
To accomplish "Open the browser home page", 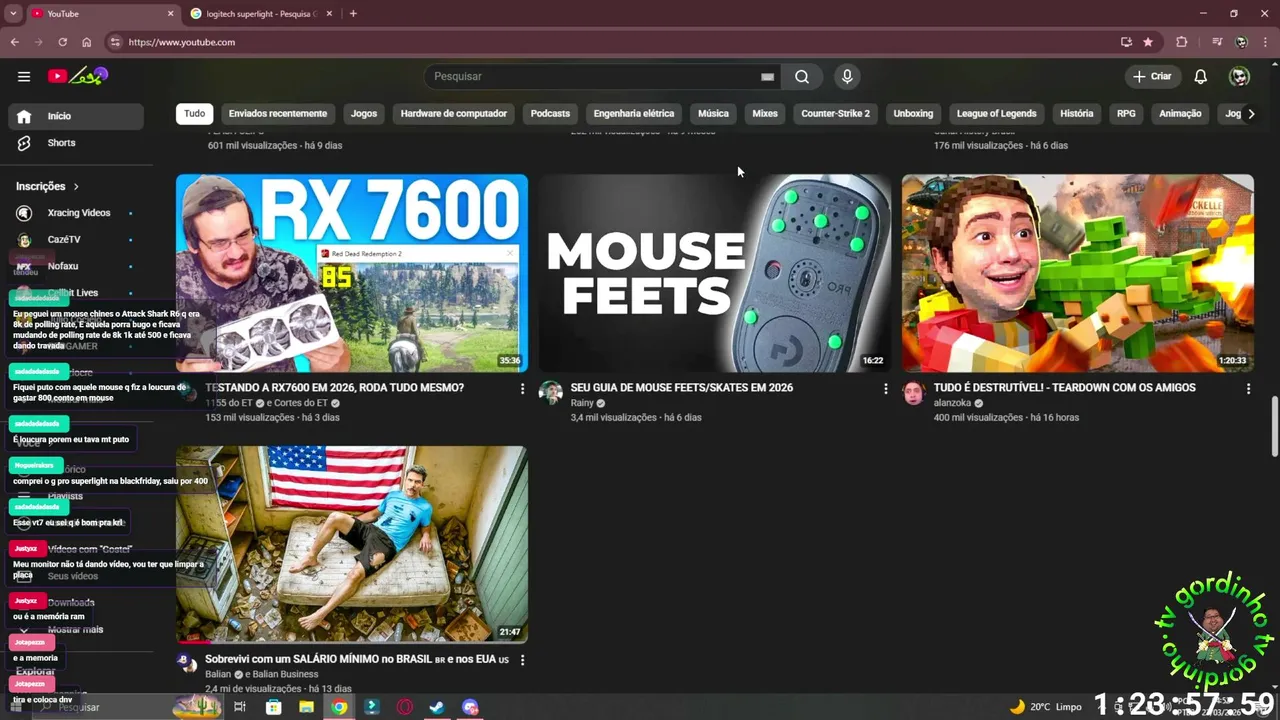I will 87,42.
